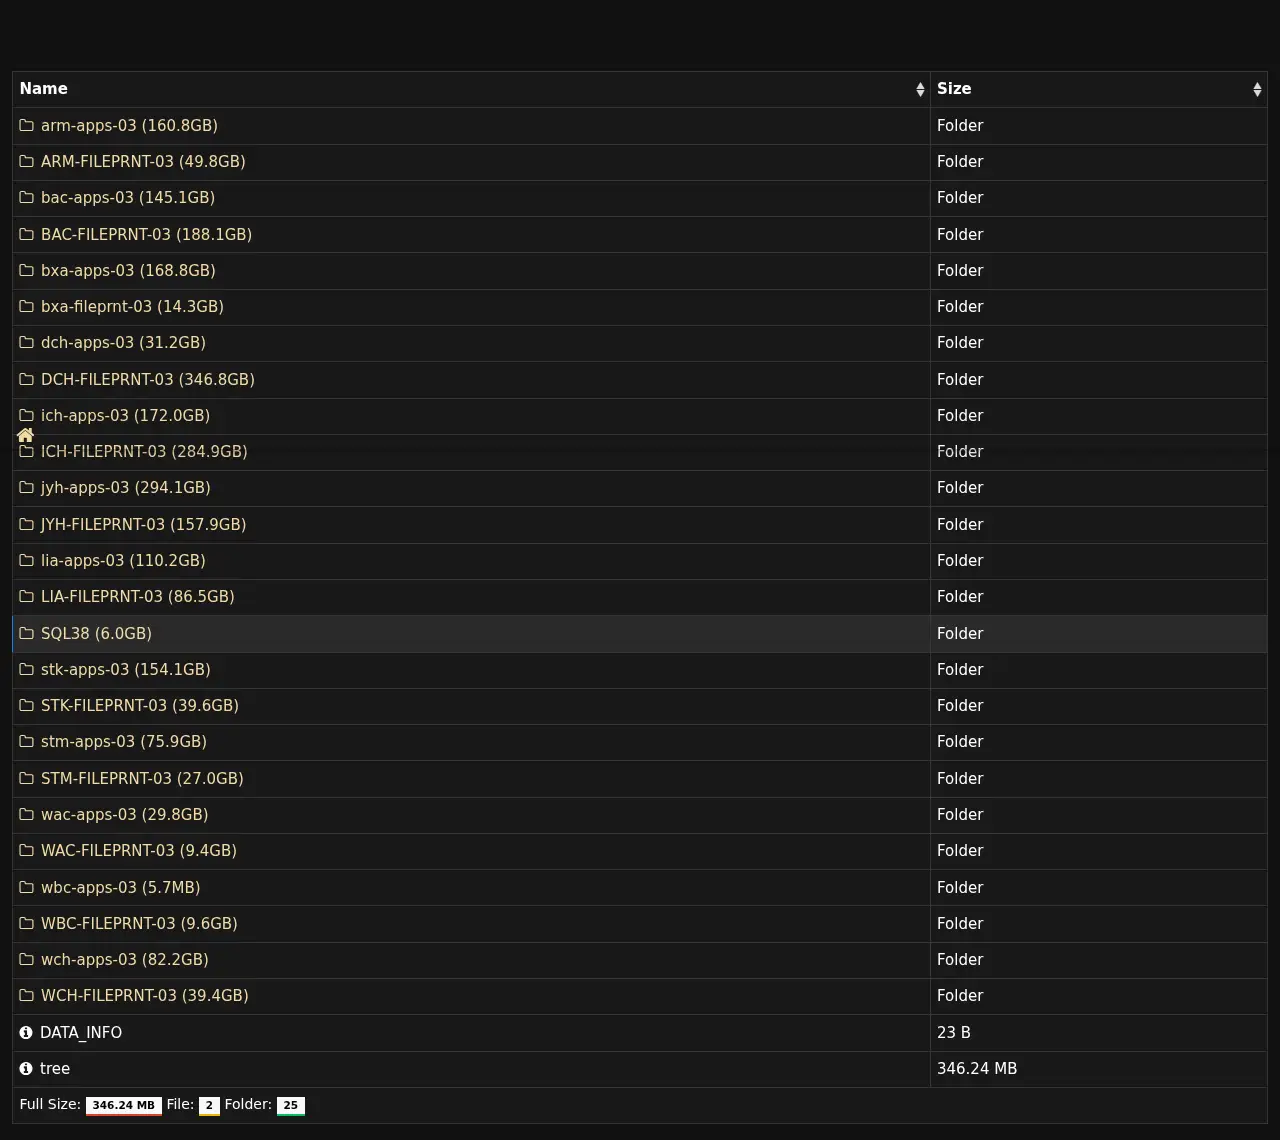The image size is (1280, 1140).
Task: Click the folder icon next to SQL38
Action: coord(27,633)
